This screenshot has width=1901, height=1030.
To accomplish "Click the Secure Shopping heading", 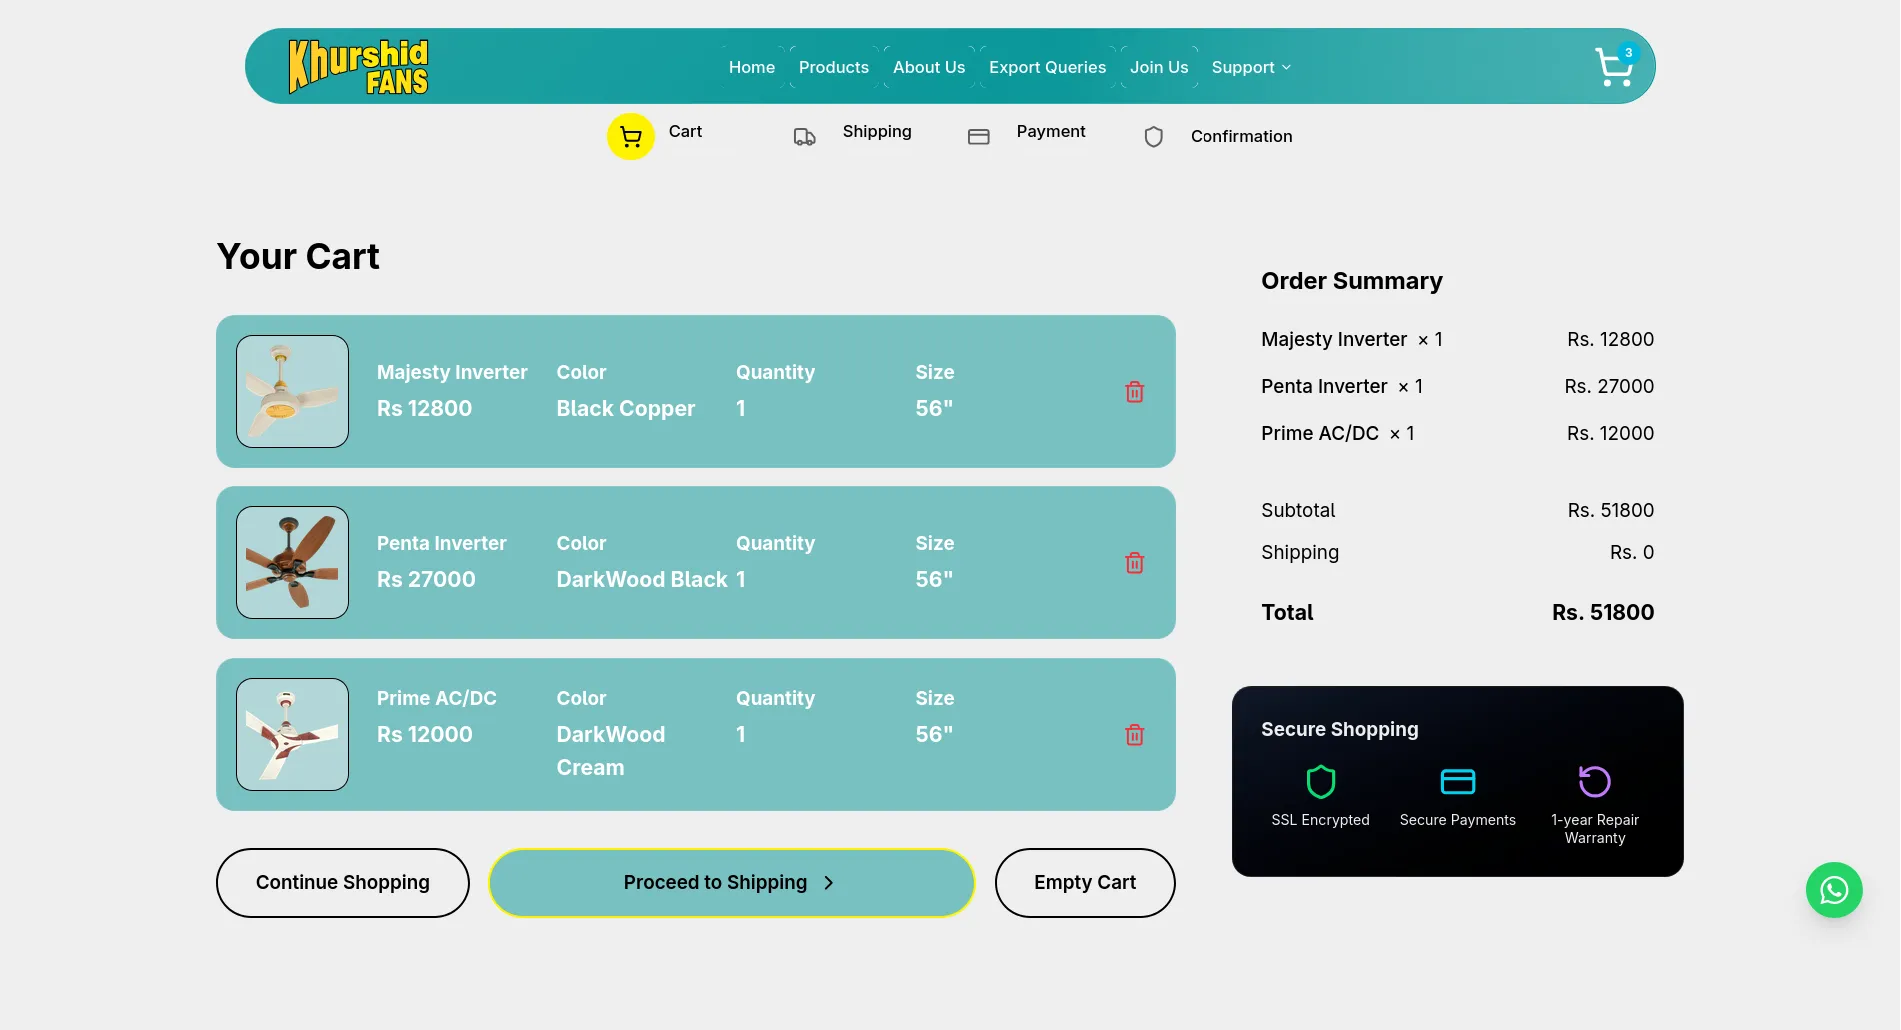I will click(1340, 729).
